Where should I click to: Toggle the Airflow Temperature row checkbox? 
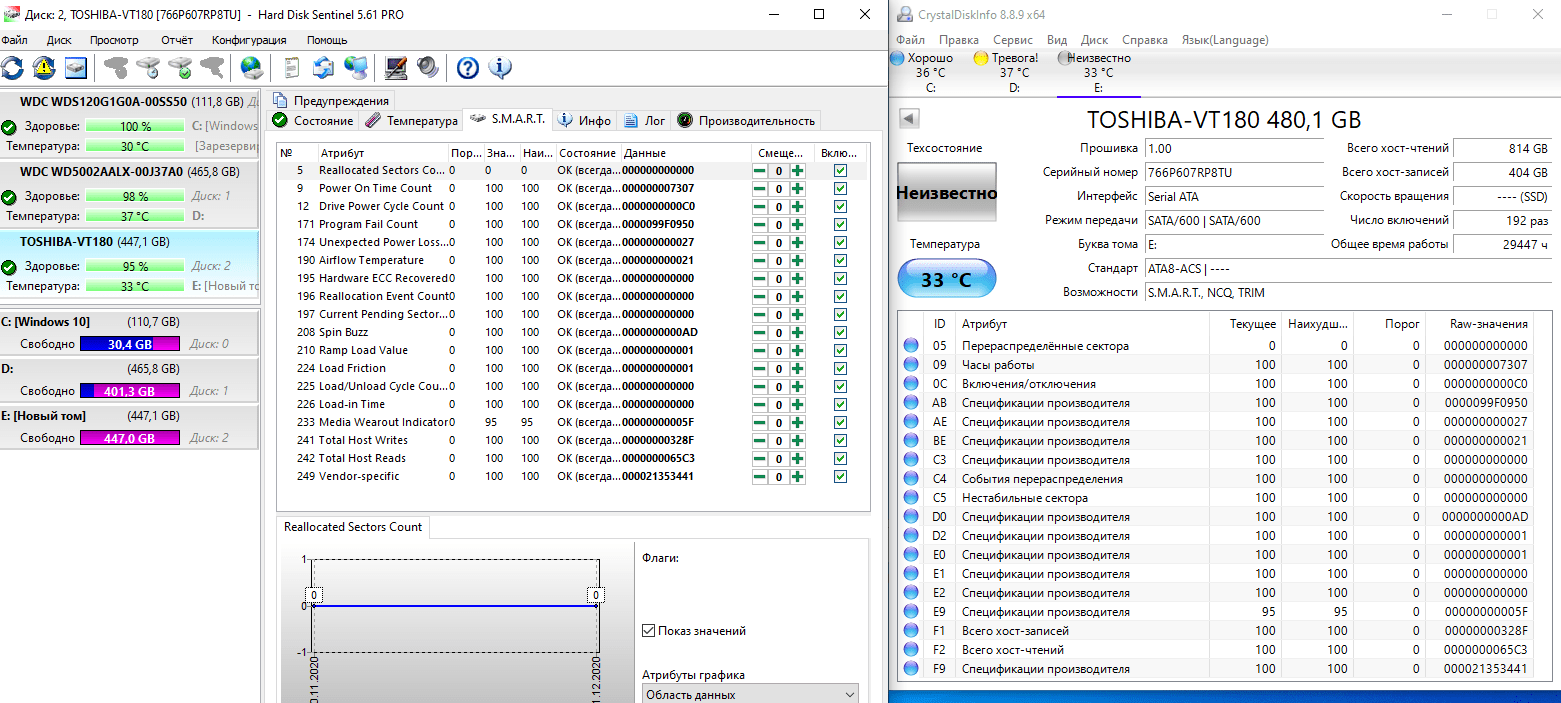[x=841, y=260]
